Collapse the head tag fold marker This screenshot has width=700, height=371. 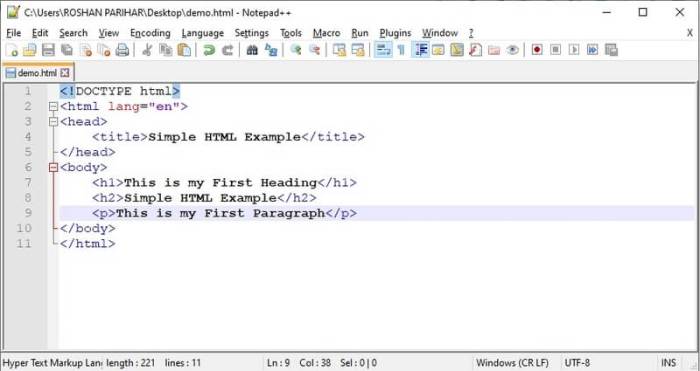(53, 122)
